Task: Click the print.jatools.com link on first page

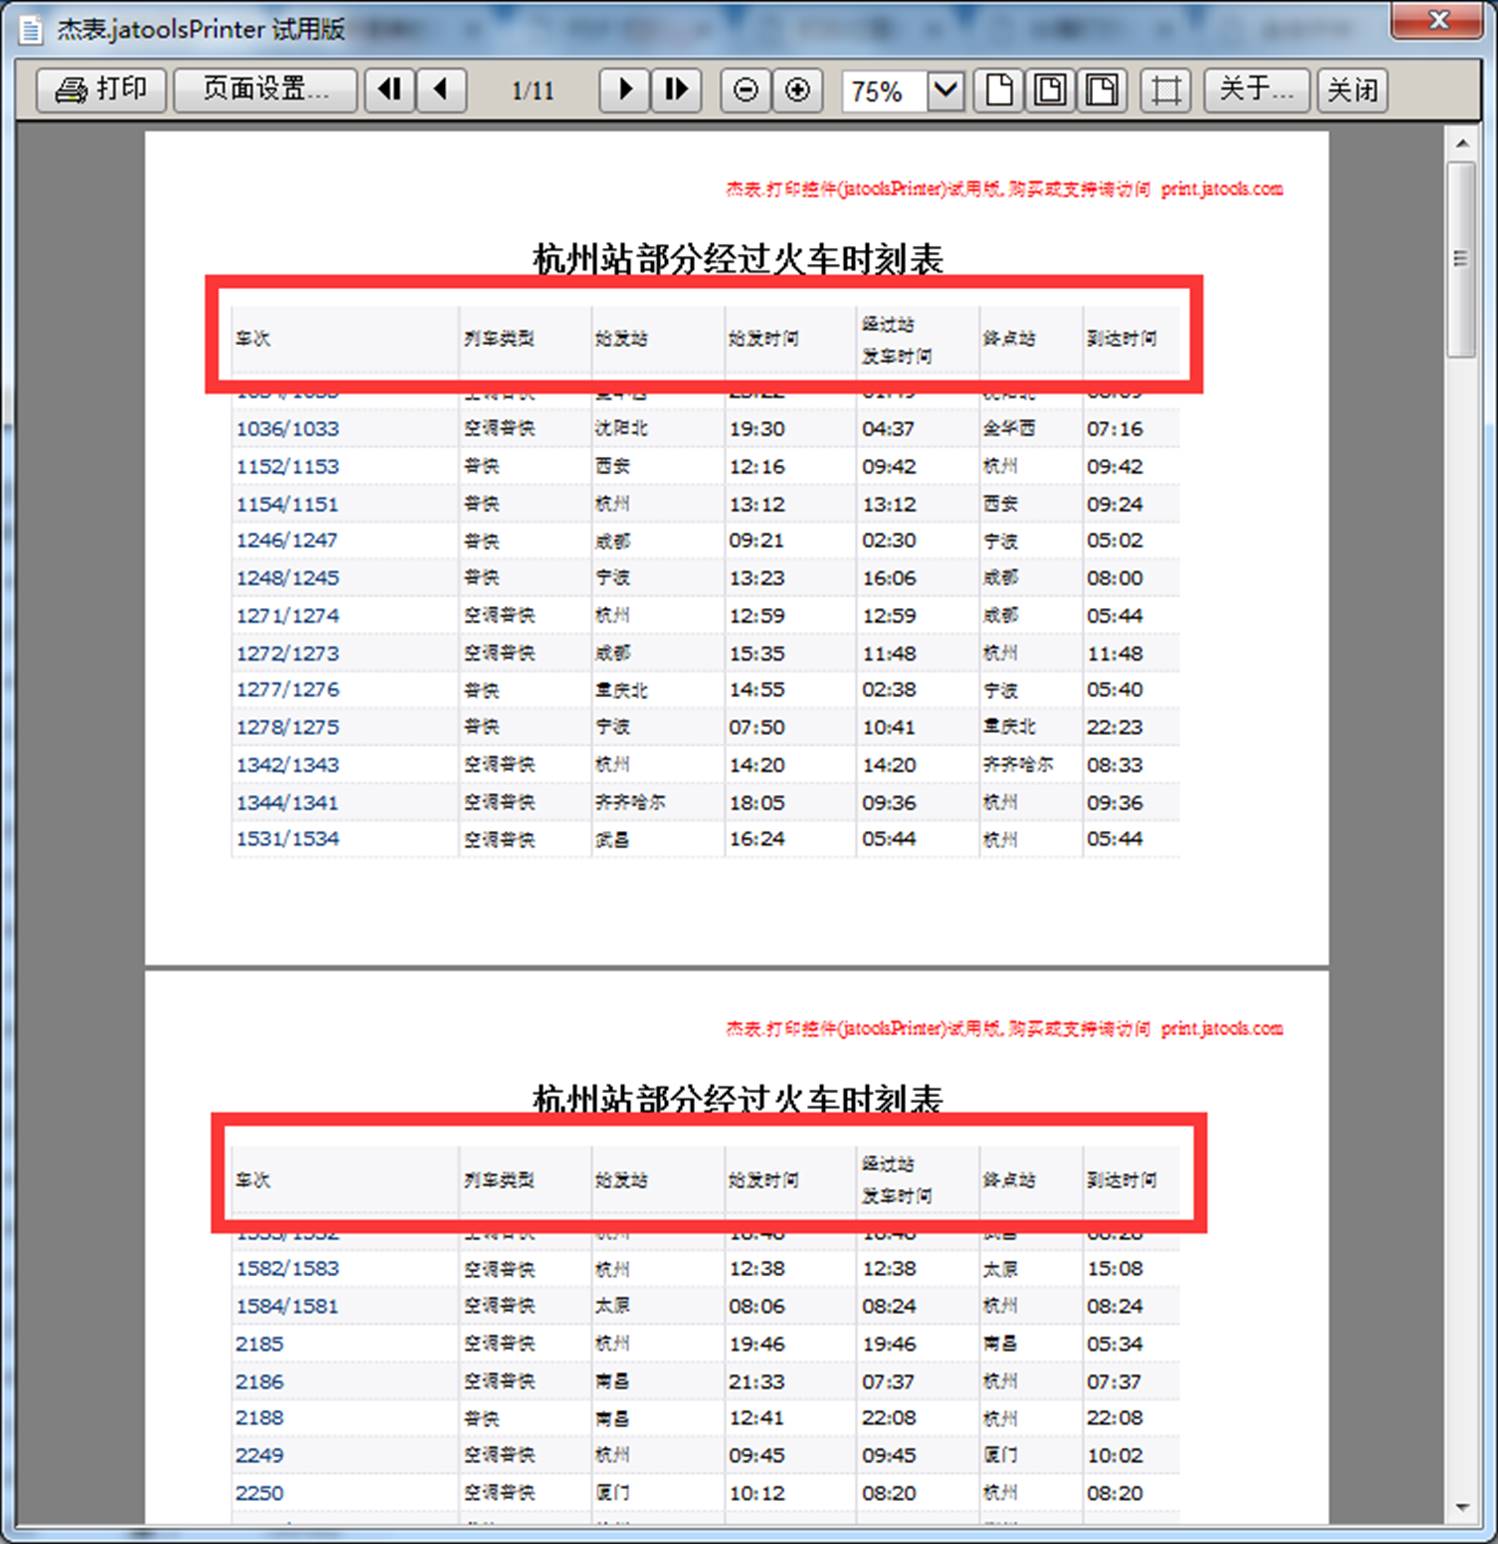Action: (x=1221, y=189)
